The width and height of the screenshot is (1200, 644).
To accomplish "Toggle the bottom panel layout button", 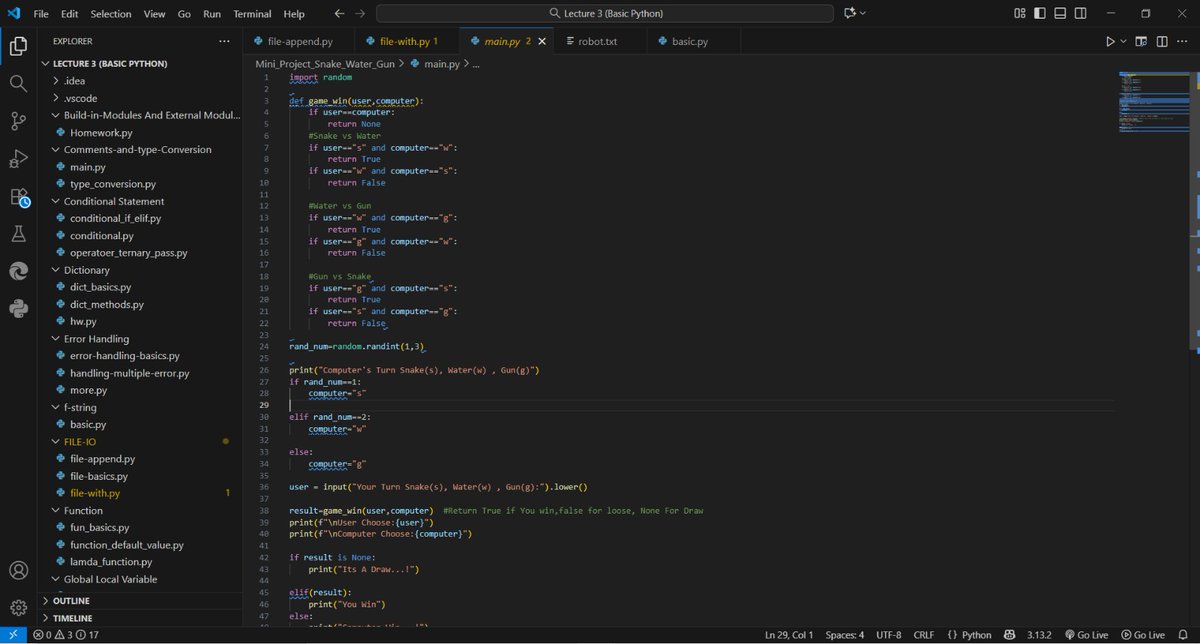I will coord(1062,14).
